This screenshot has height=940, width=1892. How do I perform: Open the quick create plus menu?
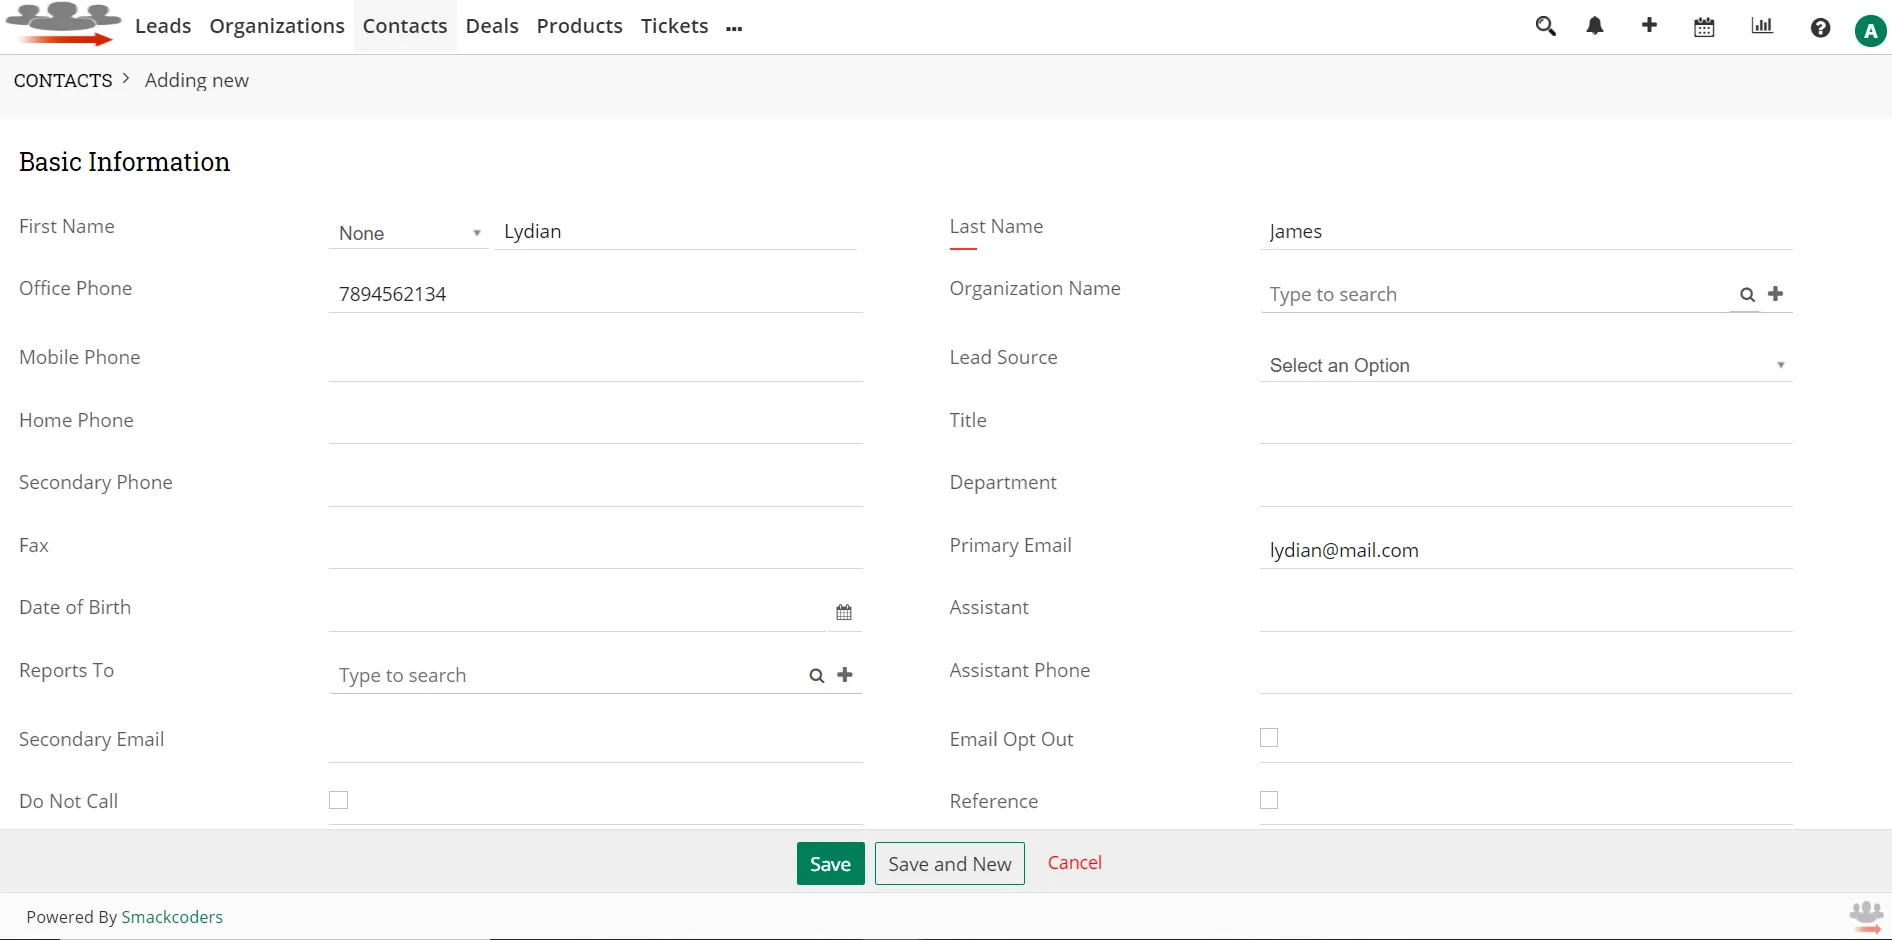pyautogui.click(x=1649, y=26)
